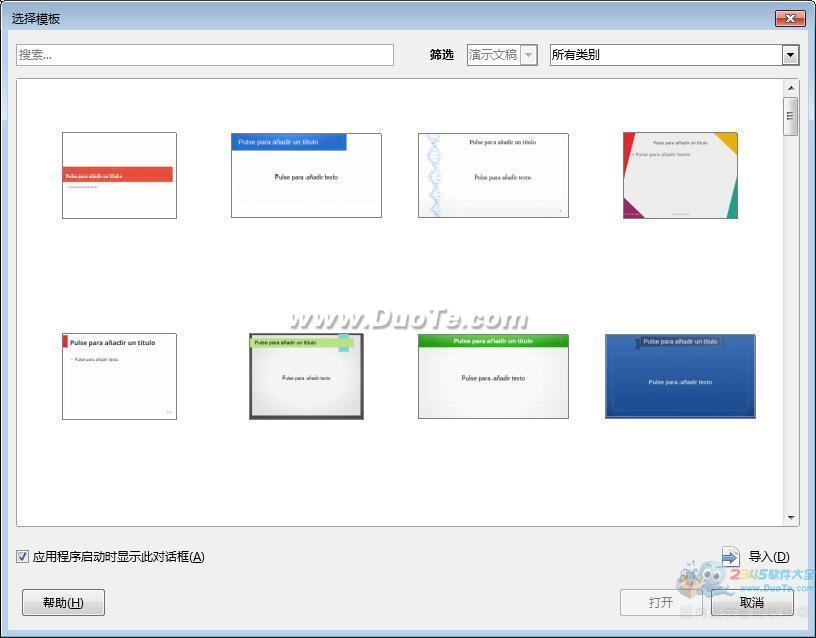
Task: Select the DNA helix template thumbnail
Action: (x=493, y=175)
